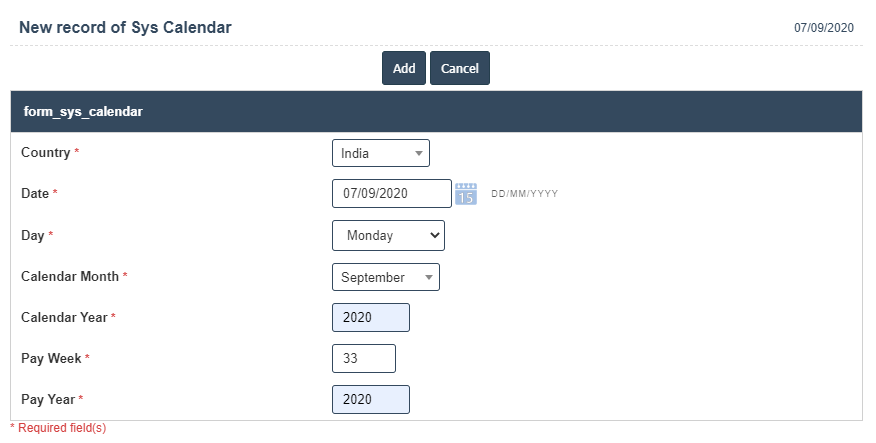Open the Calendar Month dropdown showing September

click(385, 277)
